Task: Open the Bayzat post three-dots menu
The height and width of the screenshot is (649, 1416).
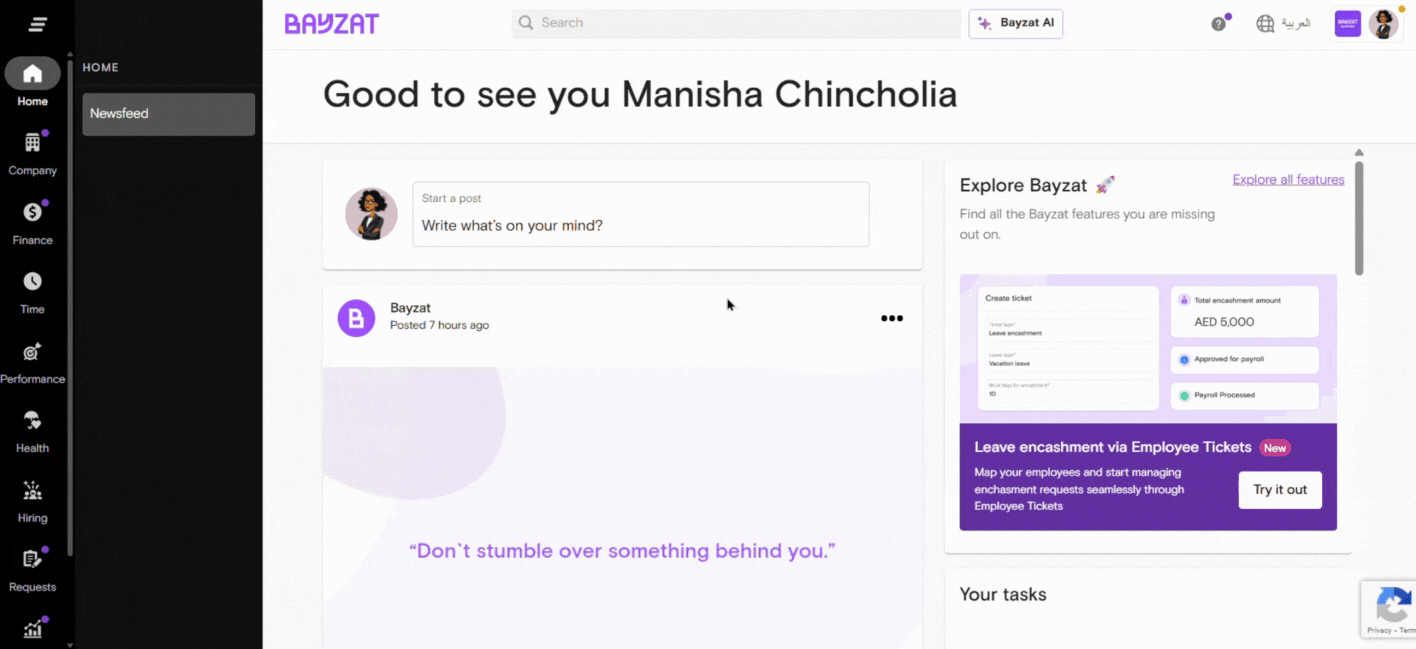Action: point(892,318)
